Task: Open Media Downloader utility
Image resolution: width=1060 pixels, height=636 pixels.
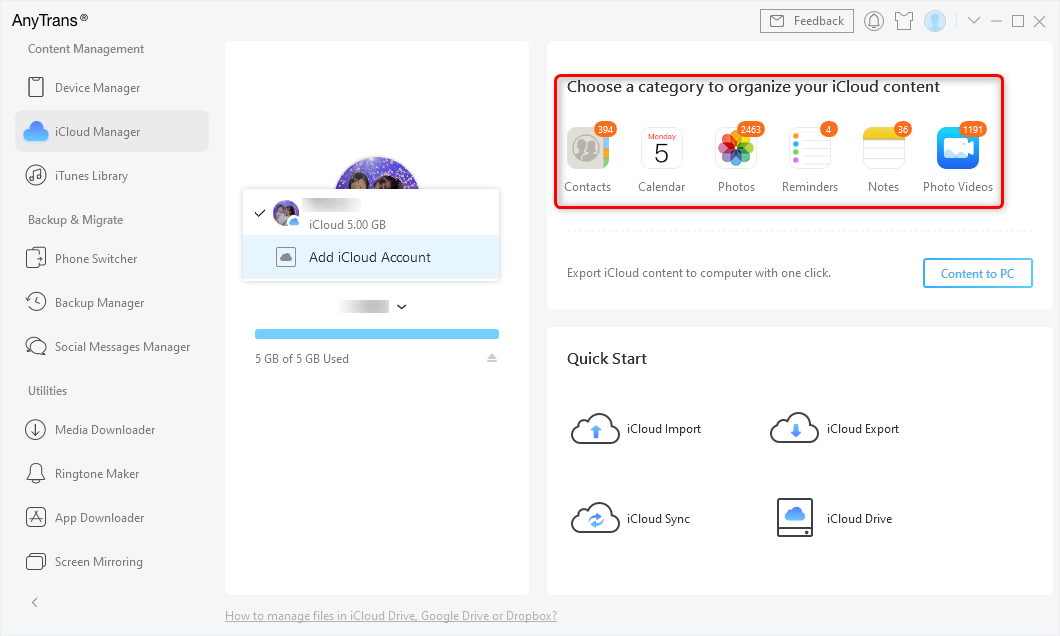Action: pyautogui.click(x=112, y=430)
